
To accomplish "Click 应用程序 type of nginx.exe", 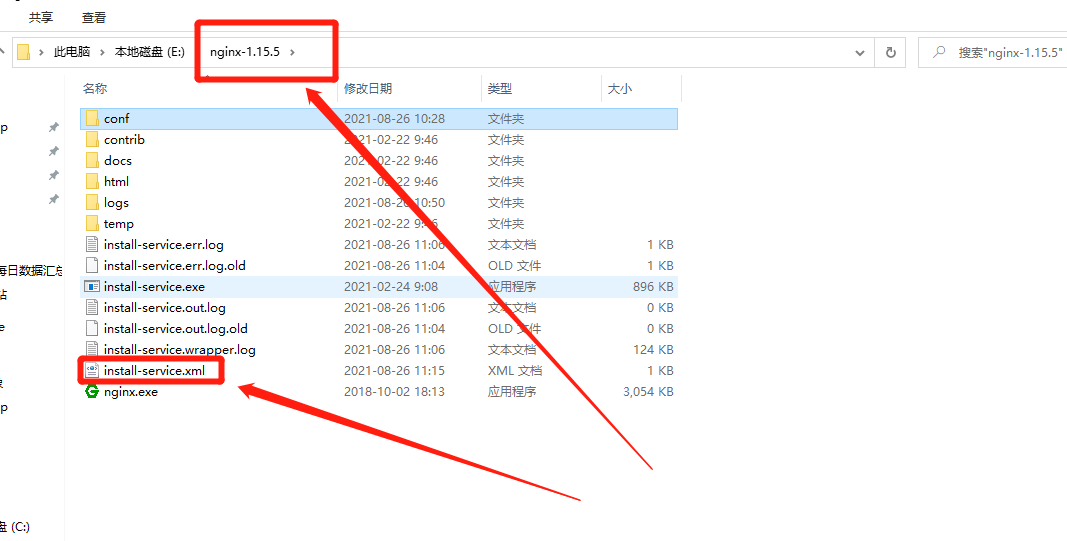I will pyautogui.click(x=512, y=392).
